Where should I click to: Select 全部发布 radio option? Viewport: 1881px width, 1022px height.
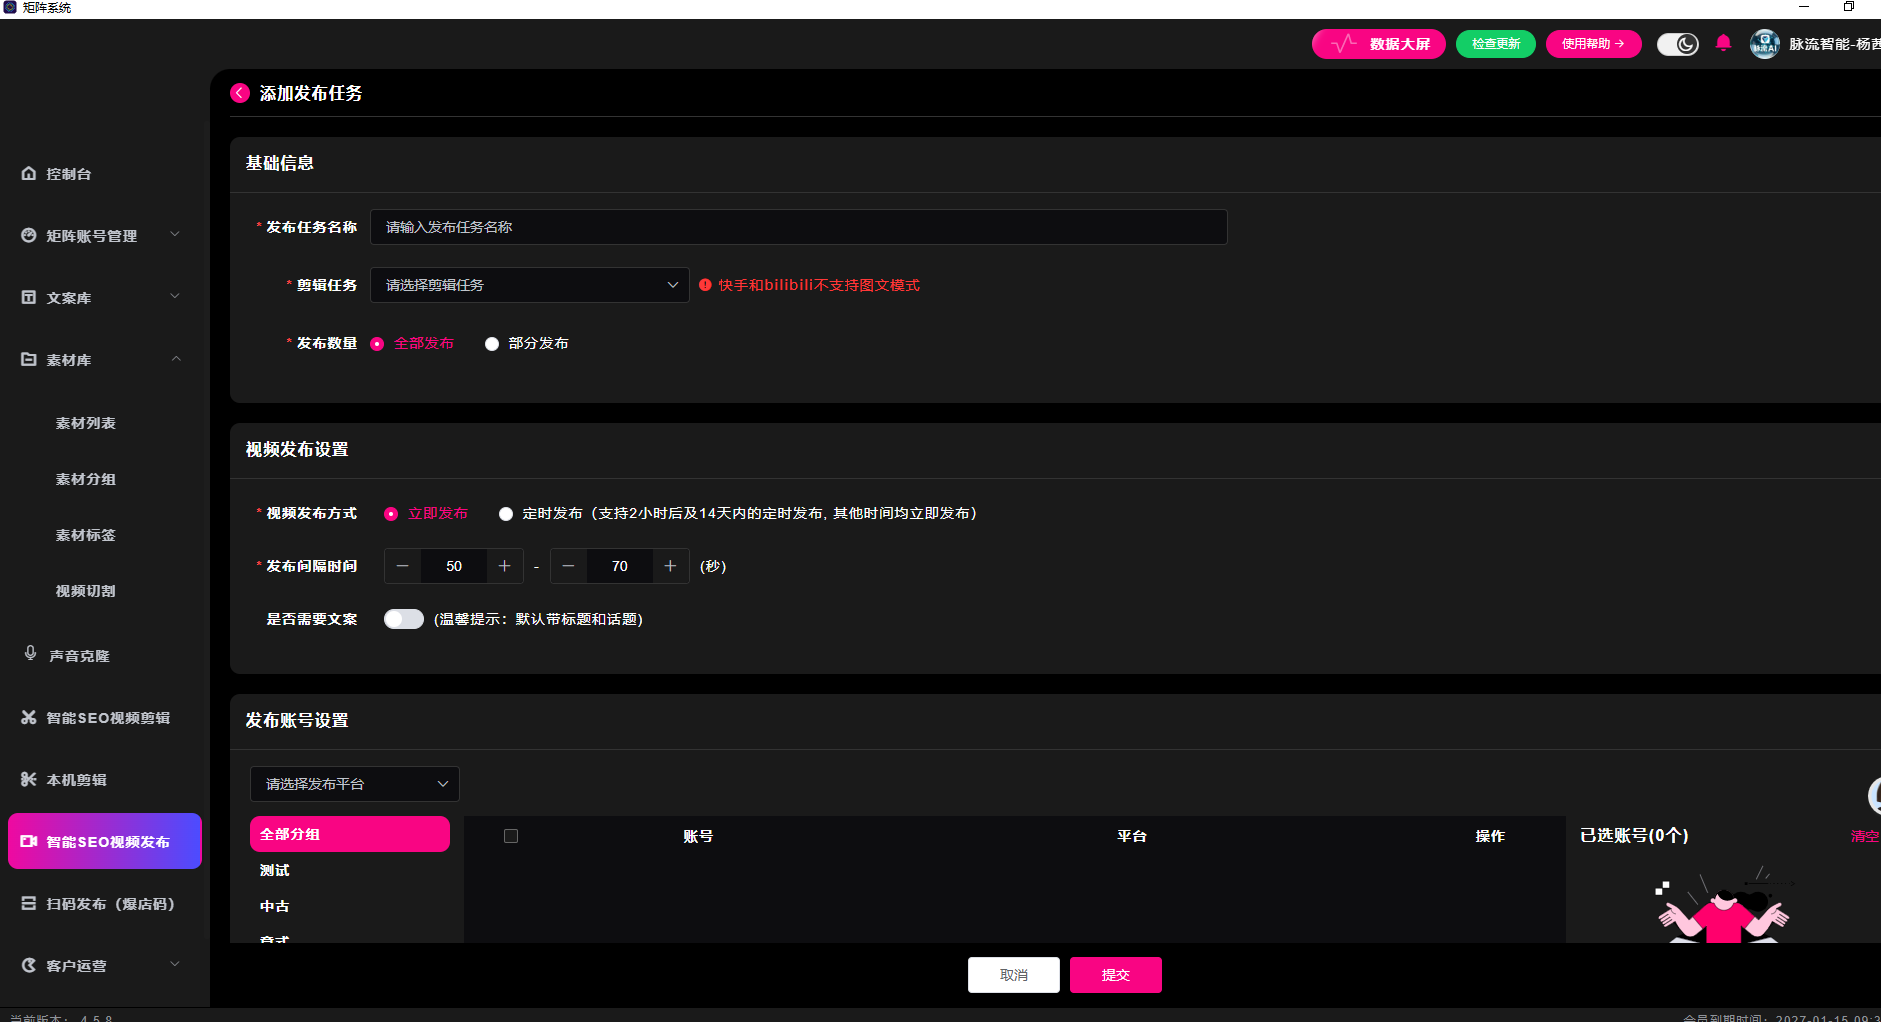377,343
